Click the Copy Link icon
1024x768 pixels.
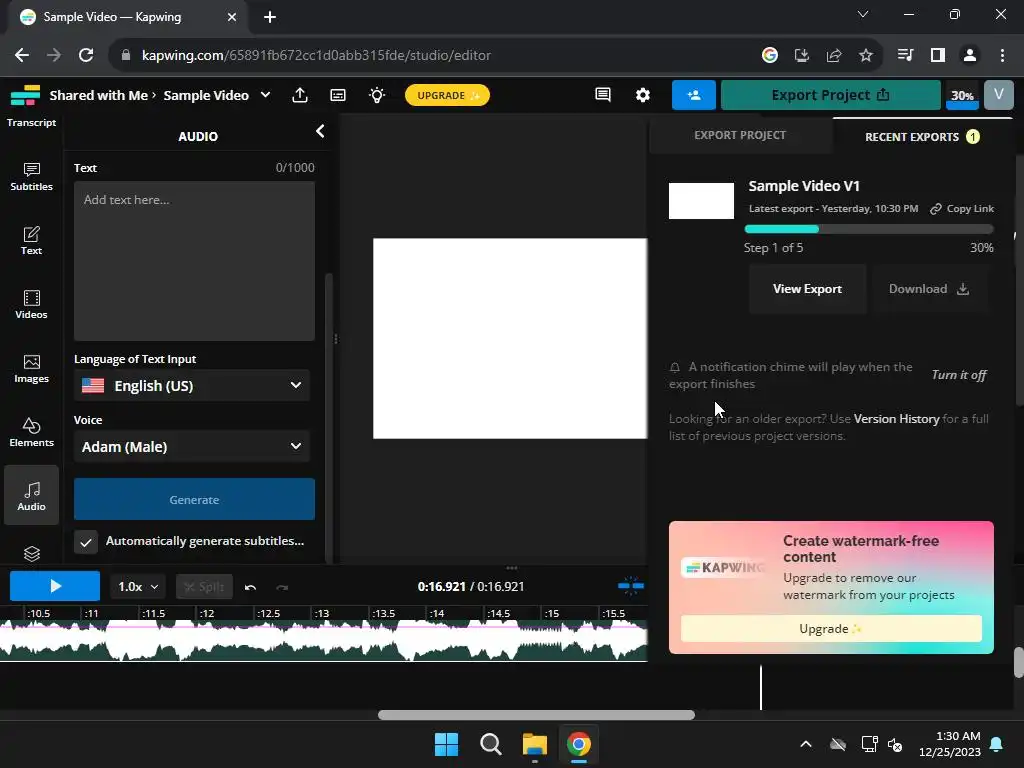tap(936, 208)
